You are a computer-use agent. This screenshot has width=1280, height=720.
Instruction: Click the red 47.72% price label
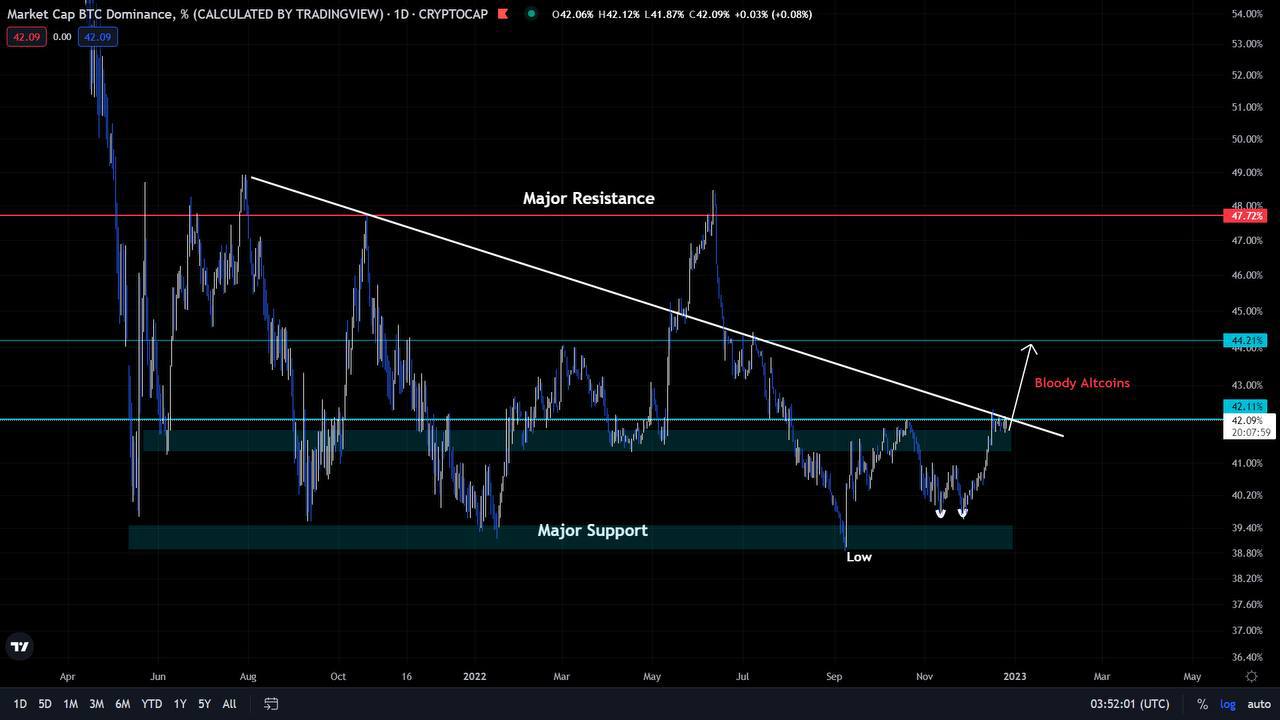[x=1245, y=216]
